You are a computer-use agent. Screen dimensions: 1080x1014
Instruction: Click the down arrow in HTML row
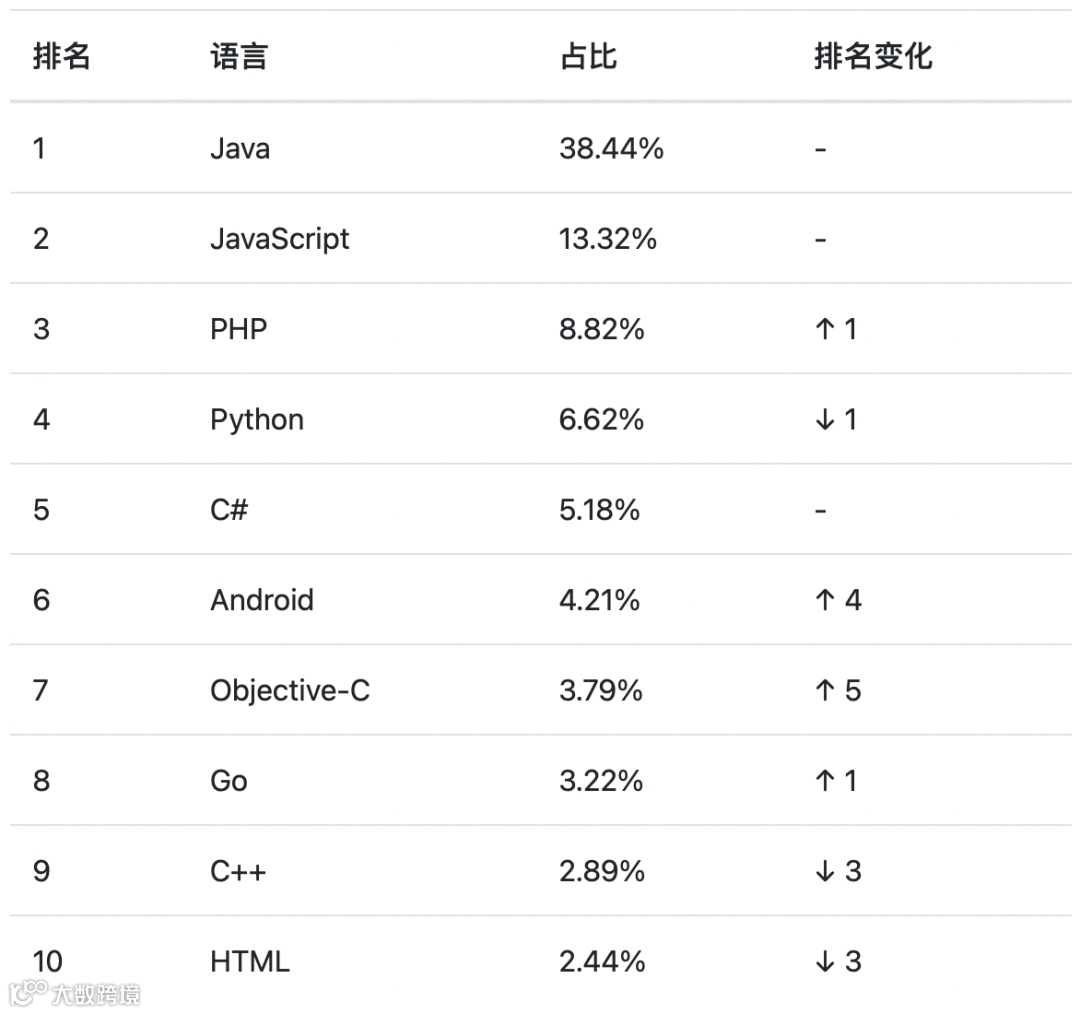[x=824, y=961]
